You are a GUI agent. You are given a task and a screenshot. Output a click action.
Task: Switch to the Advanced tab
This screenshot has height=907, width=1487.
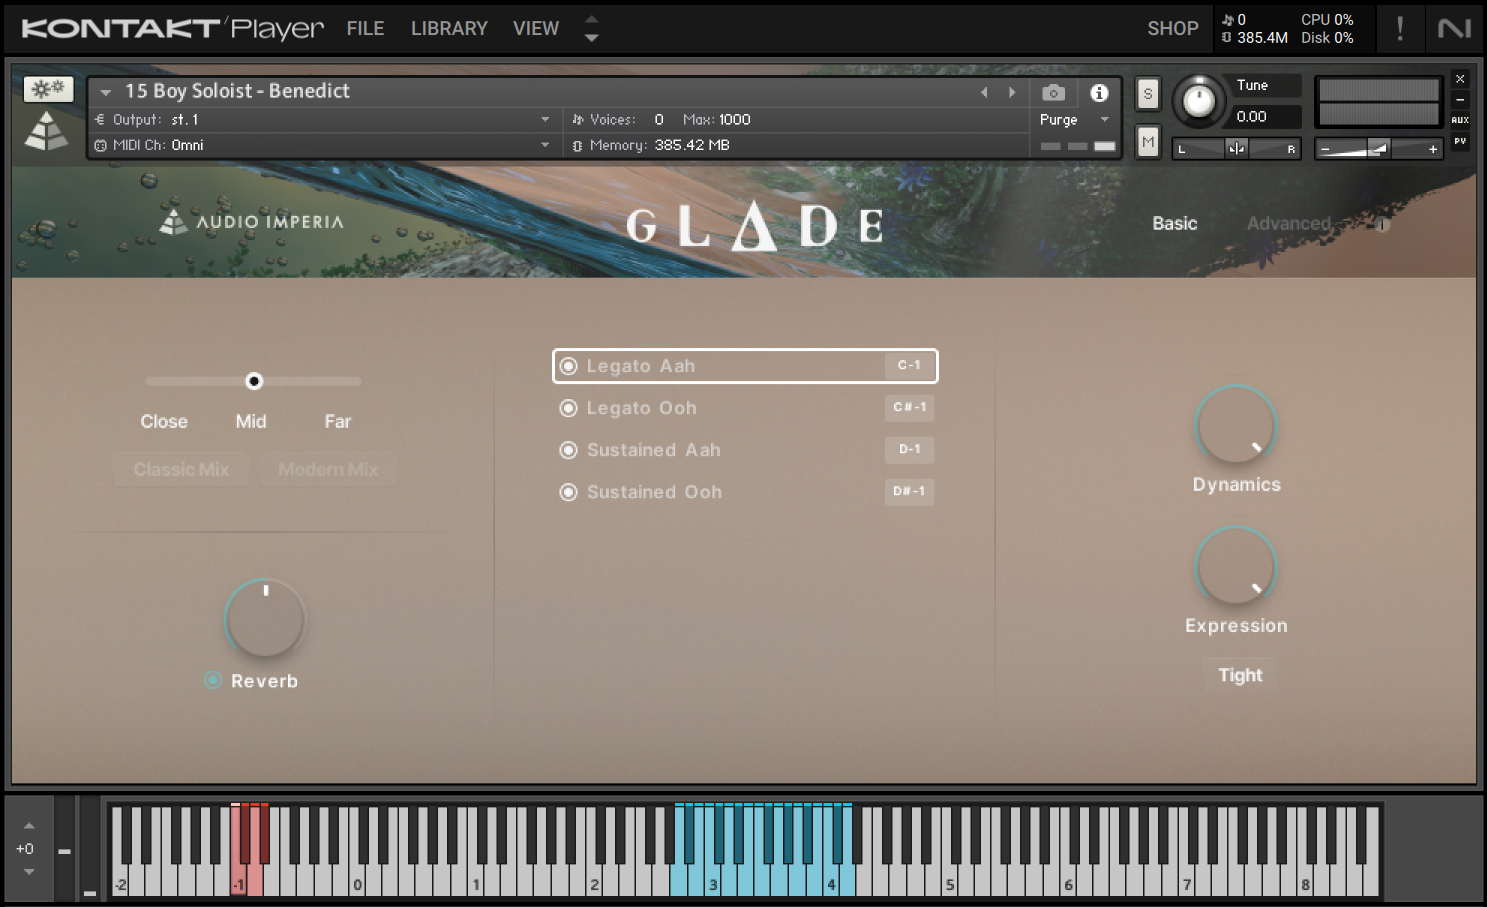point(1288,224)
